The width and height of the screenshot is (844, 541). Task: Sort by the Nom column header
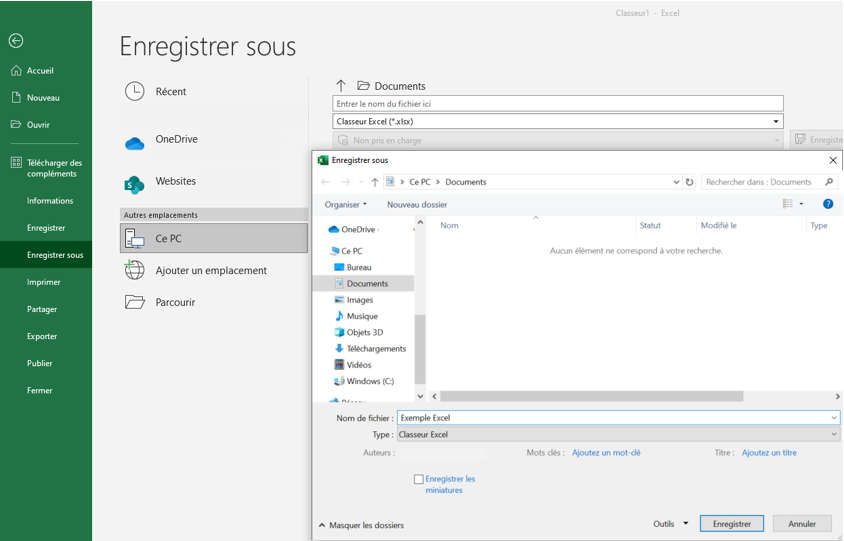tap(449, 225)
